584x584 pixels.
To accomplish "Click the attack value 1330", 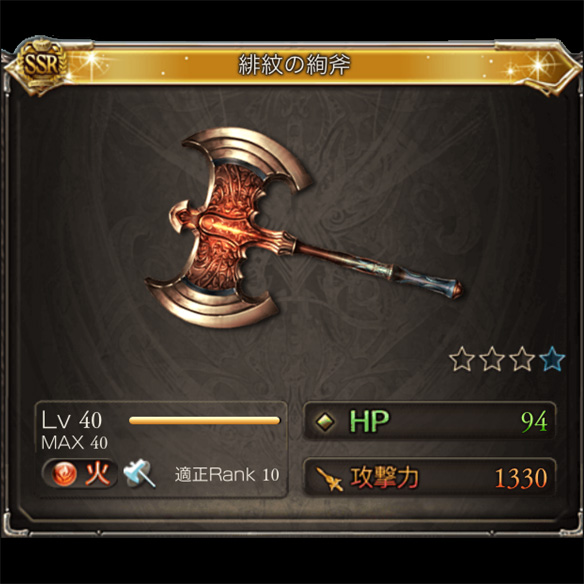I will pyautogui.click(x=521, y=478).
